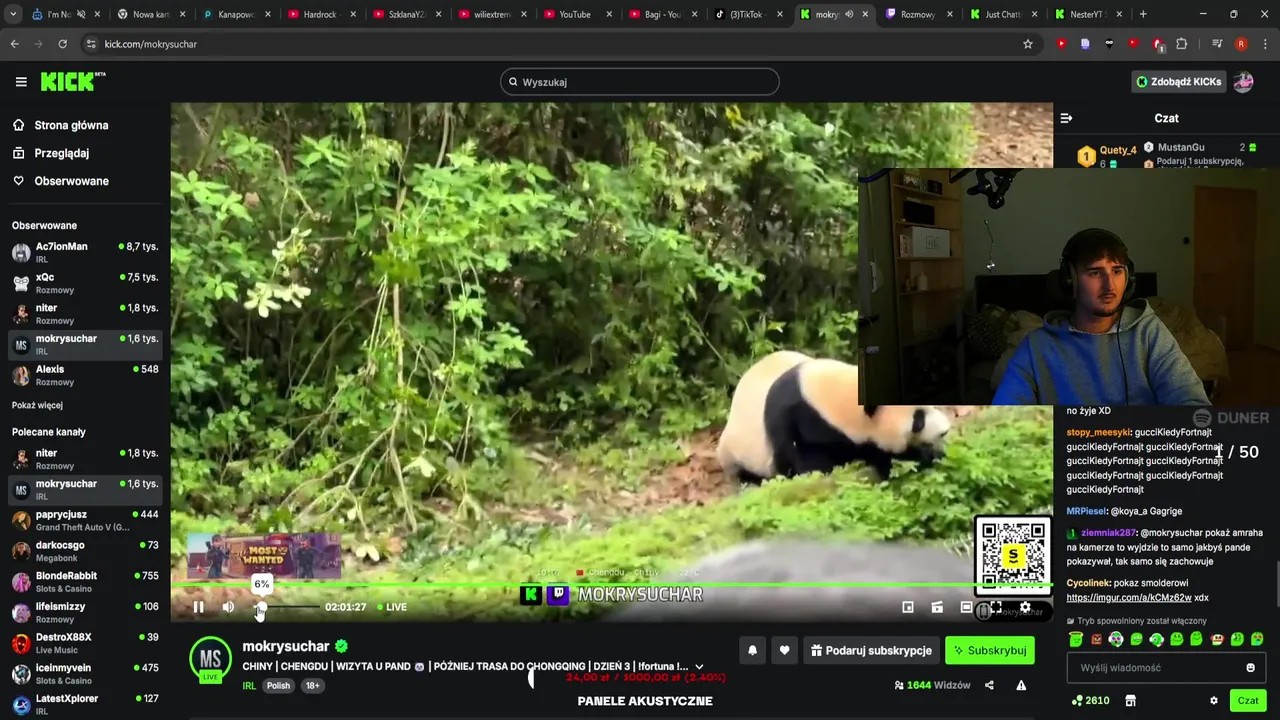Viewport: 1280px width, 720px height.
Task: Open Obserwowane in the sidebar
Action: pos(60,181)
